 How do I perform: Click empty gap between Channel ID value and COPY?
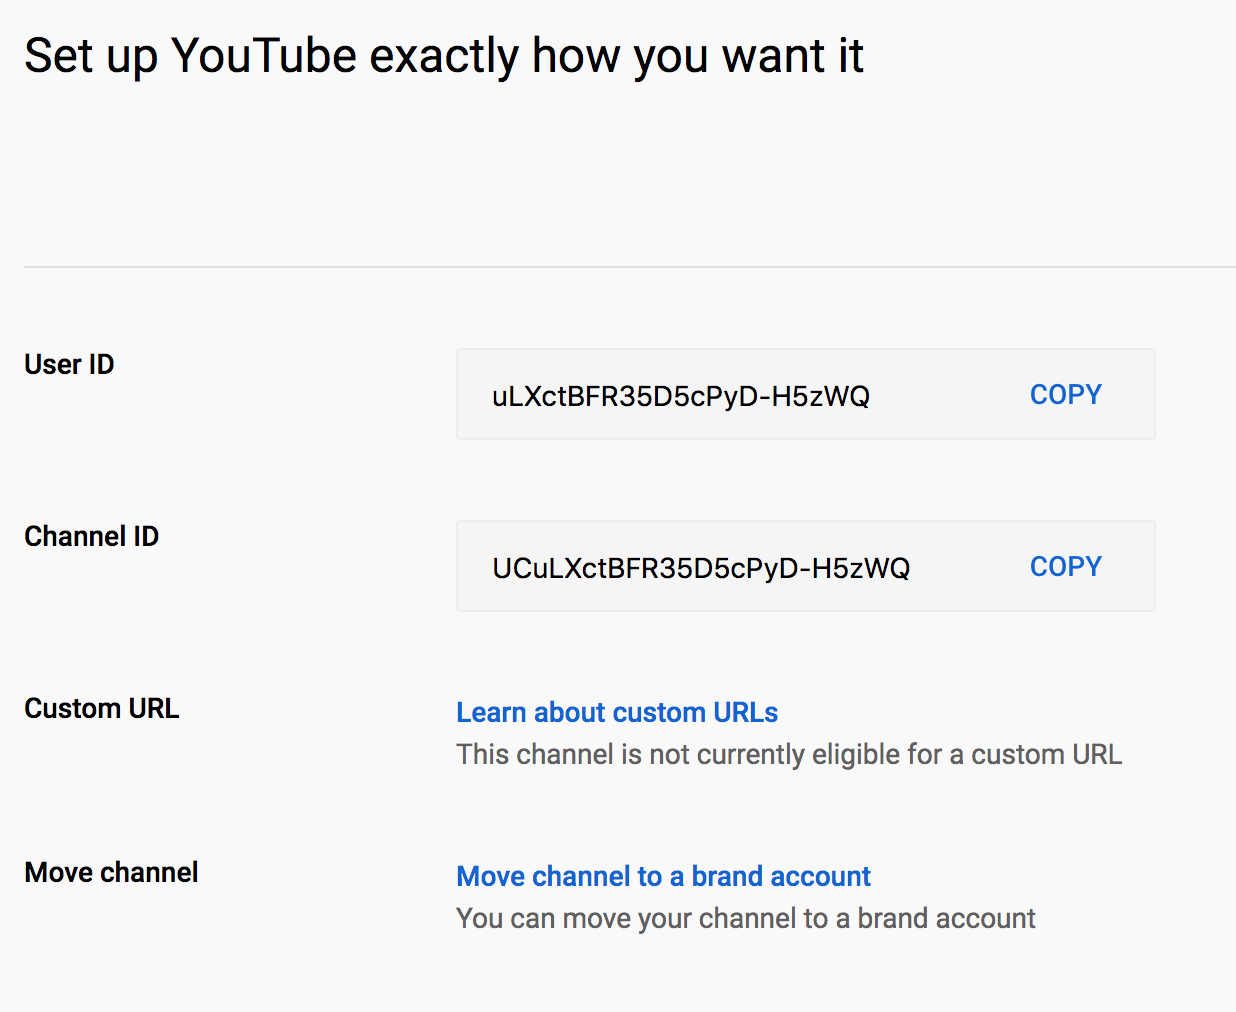pos(970,567)
